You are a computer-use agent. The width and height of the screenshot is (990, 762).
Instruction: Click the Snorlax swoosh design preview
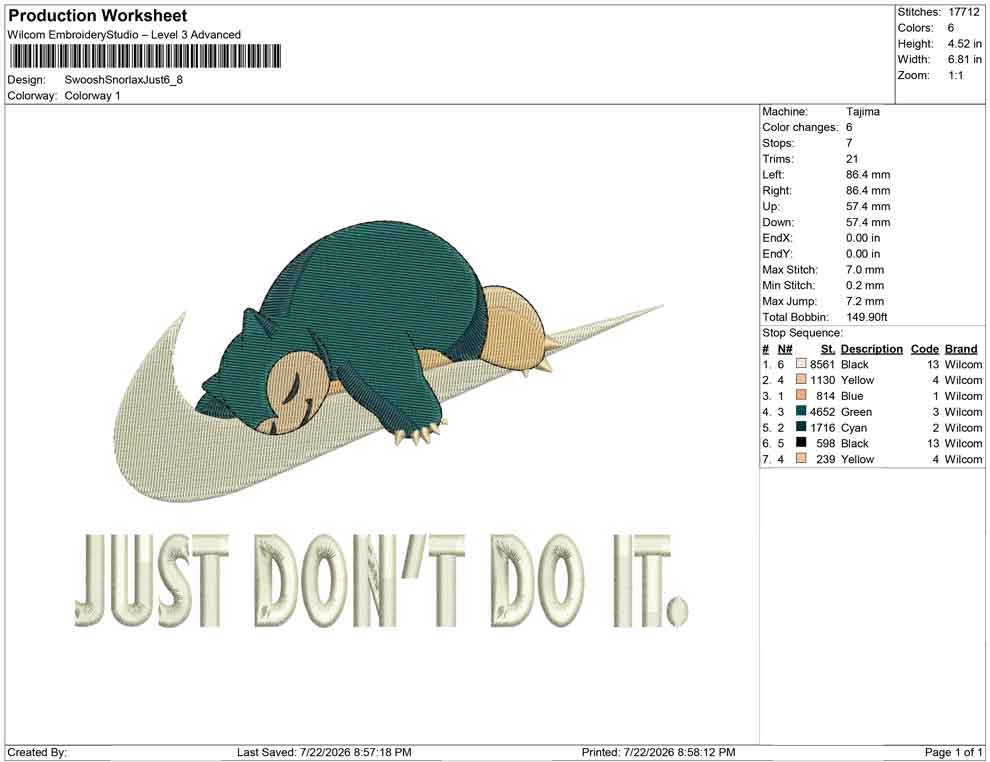point(388,360)
